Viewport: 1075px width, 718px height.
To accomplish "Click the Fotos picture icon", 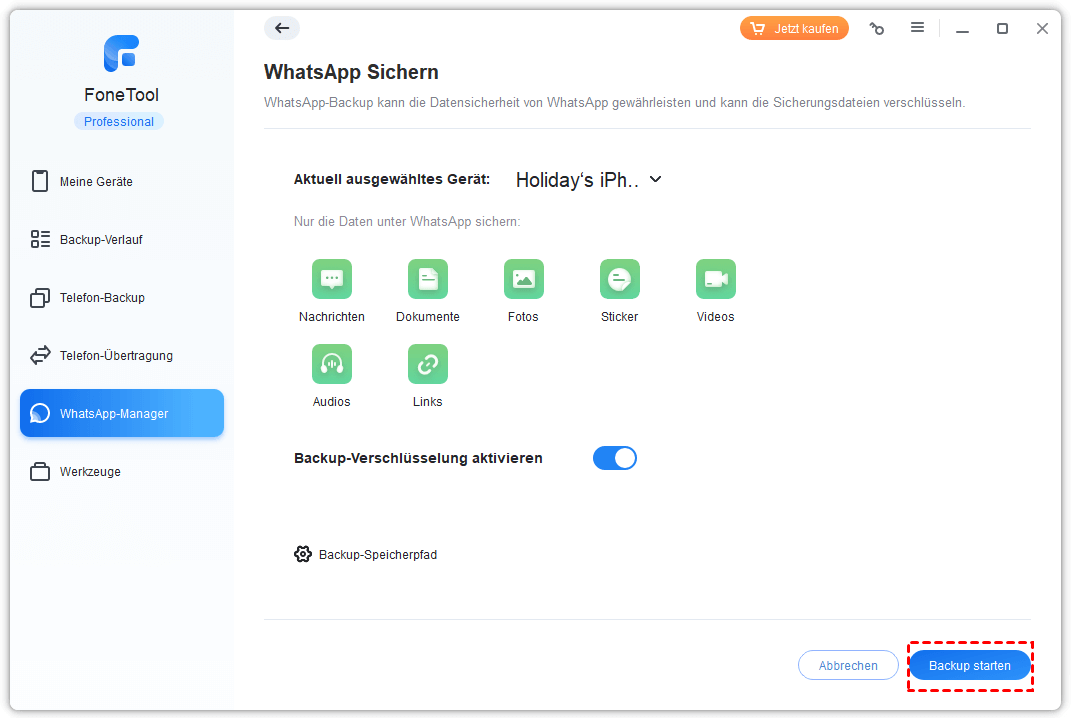I will click(x=523, y=280).
